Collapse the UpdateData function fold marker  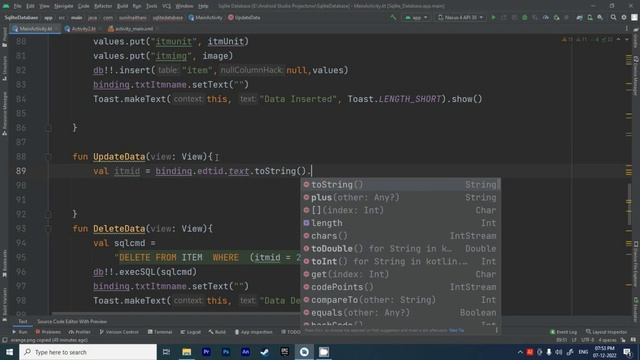(x=48, y=157)
